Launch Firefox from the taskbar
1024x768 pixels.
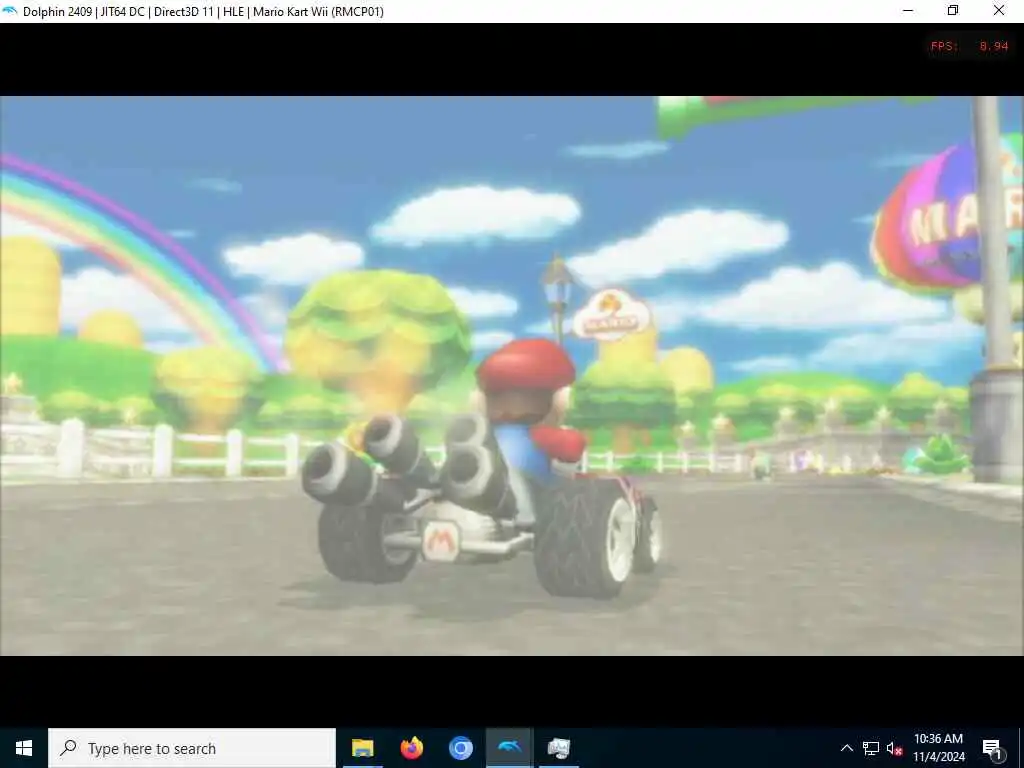[x=411, y=748]
